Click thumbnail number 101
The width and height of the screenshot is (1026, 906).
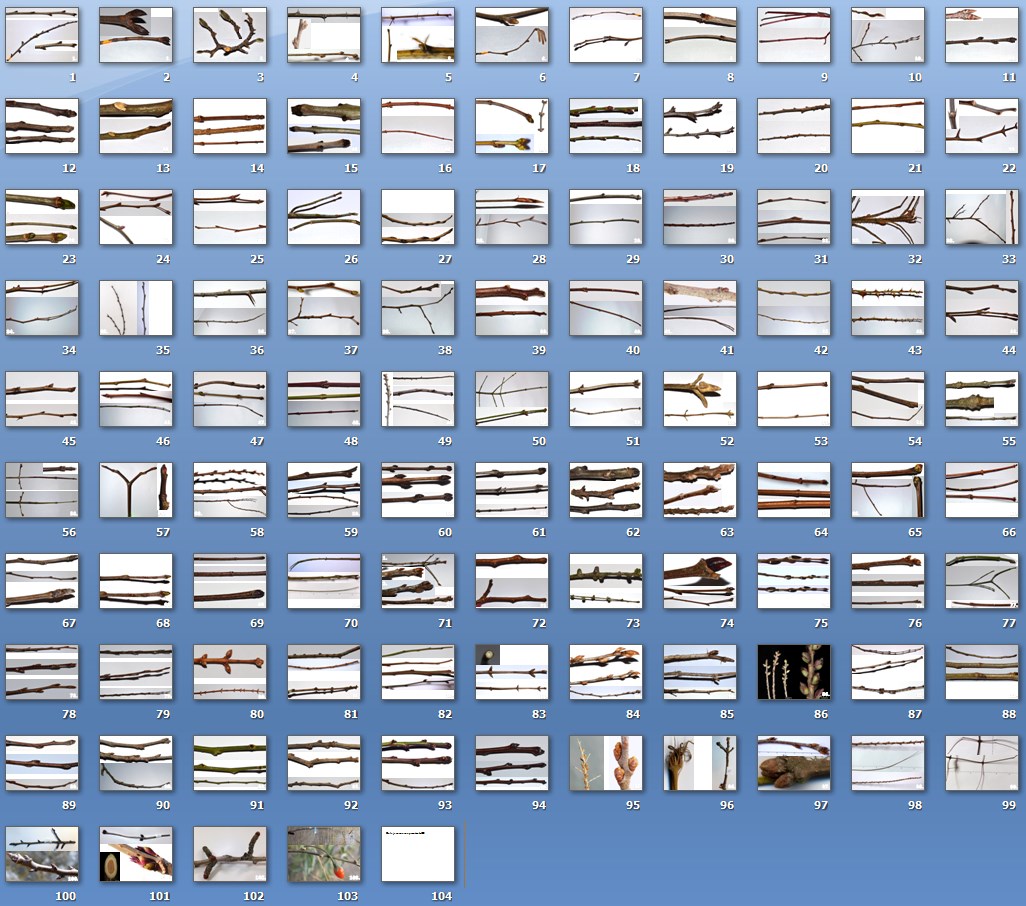coord(136,854)
